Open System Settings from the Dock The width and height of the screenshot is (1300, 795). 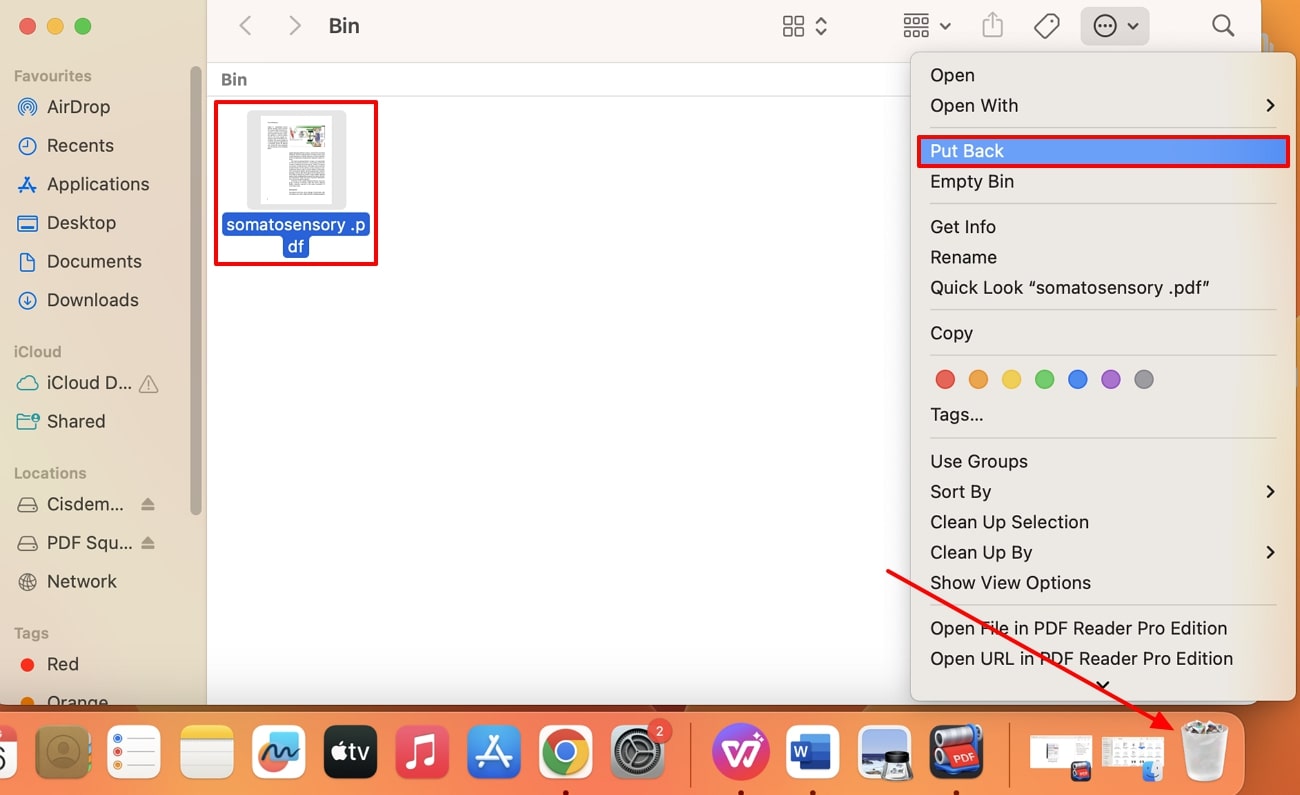click(x=638, y=752)
